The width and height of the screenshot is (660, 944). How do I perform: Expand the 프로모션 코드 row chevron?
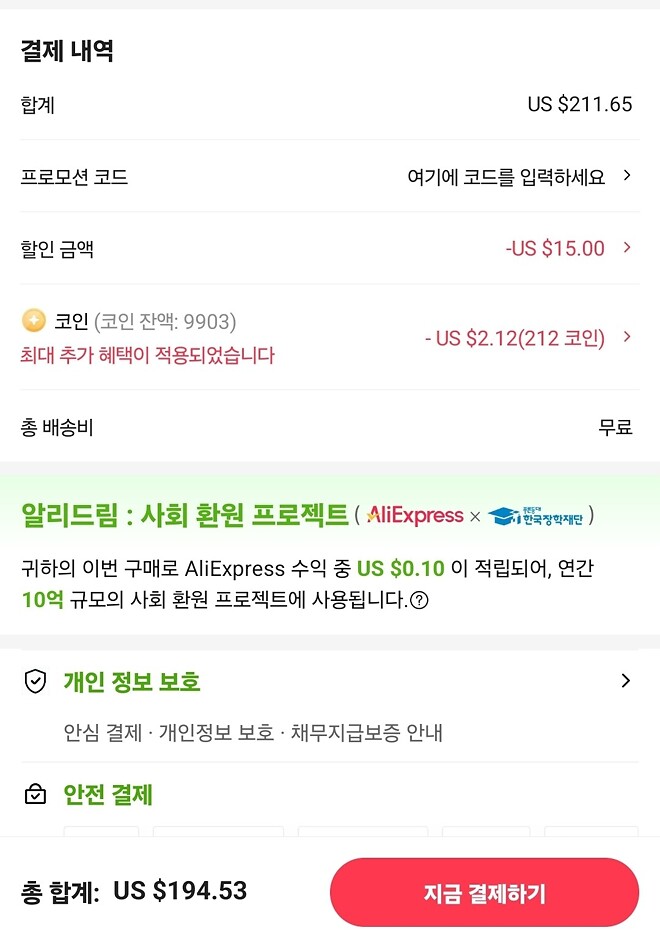pos(629,176)
